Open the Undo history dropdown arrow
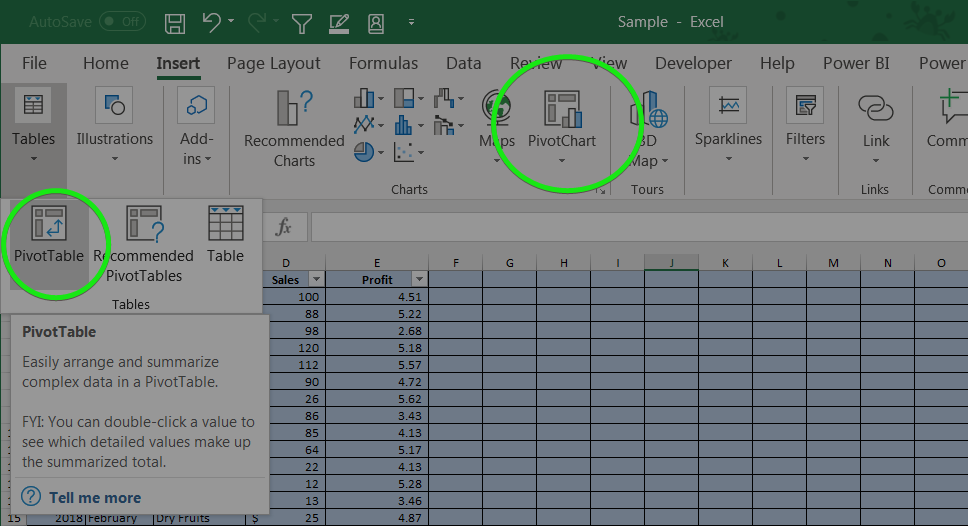 click(231, 21)
